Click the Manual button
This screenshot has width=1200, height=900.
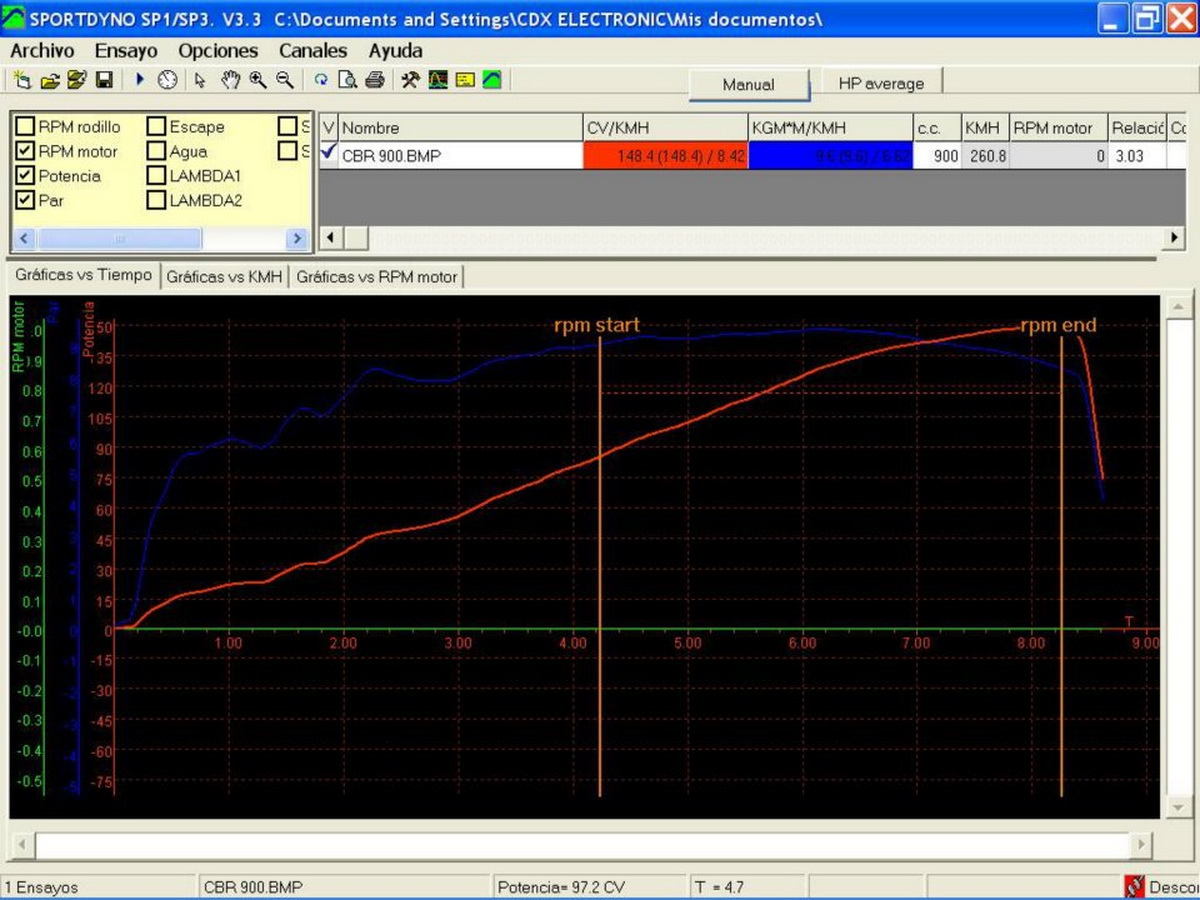point(748,85)
